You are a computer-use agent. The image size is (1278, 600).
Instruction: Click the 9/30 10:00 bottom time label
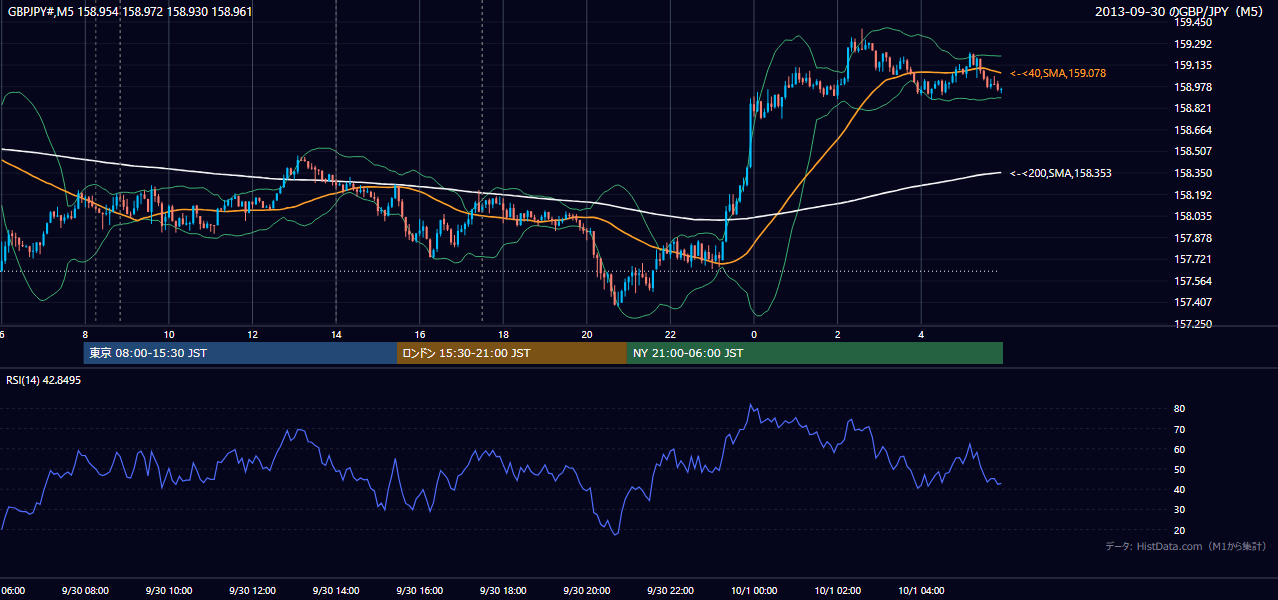(x=169, y=591)
